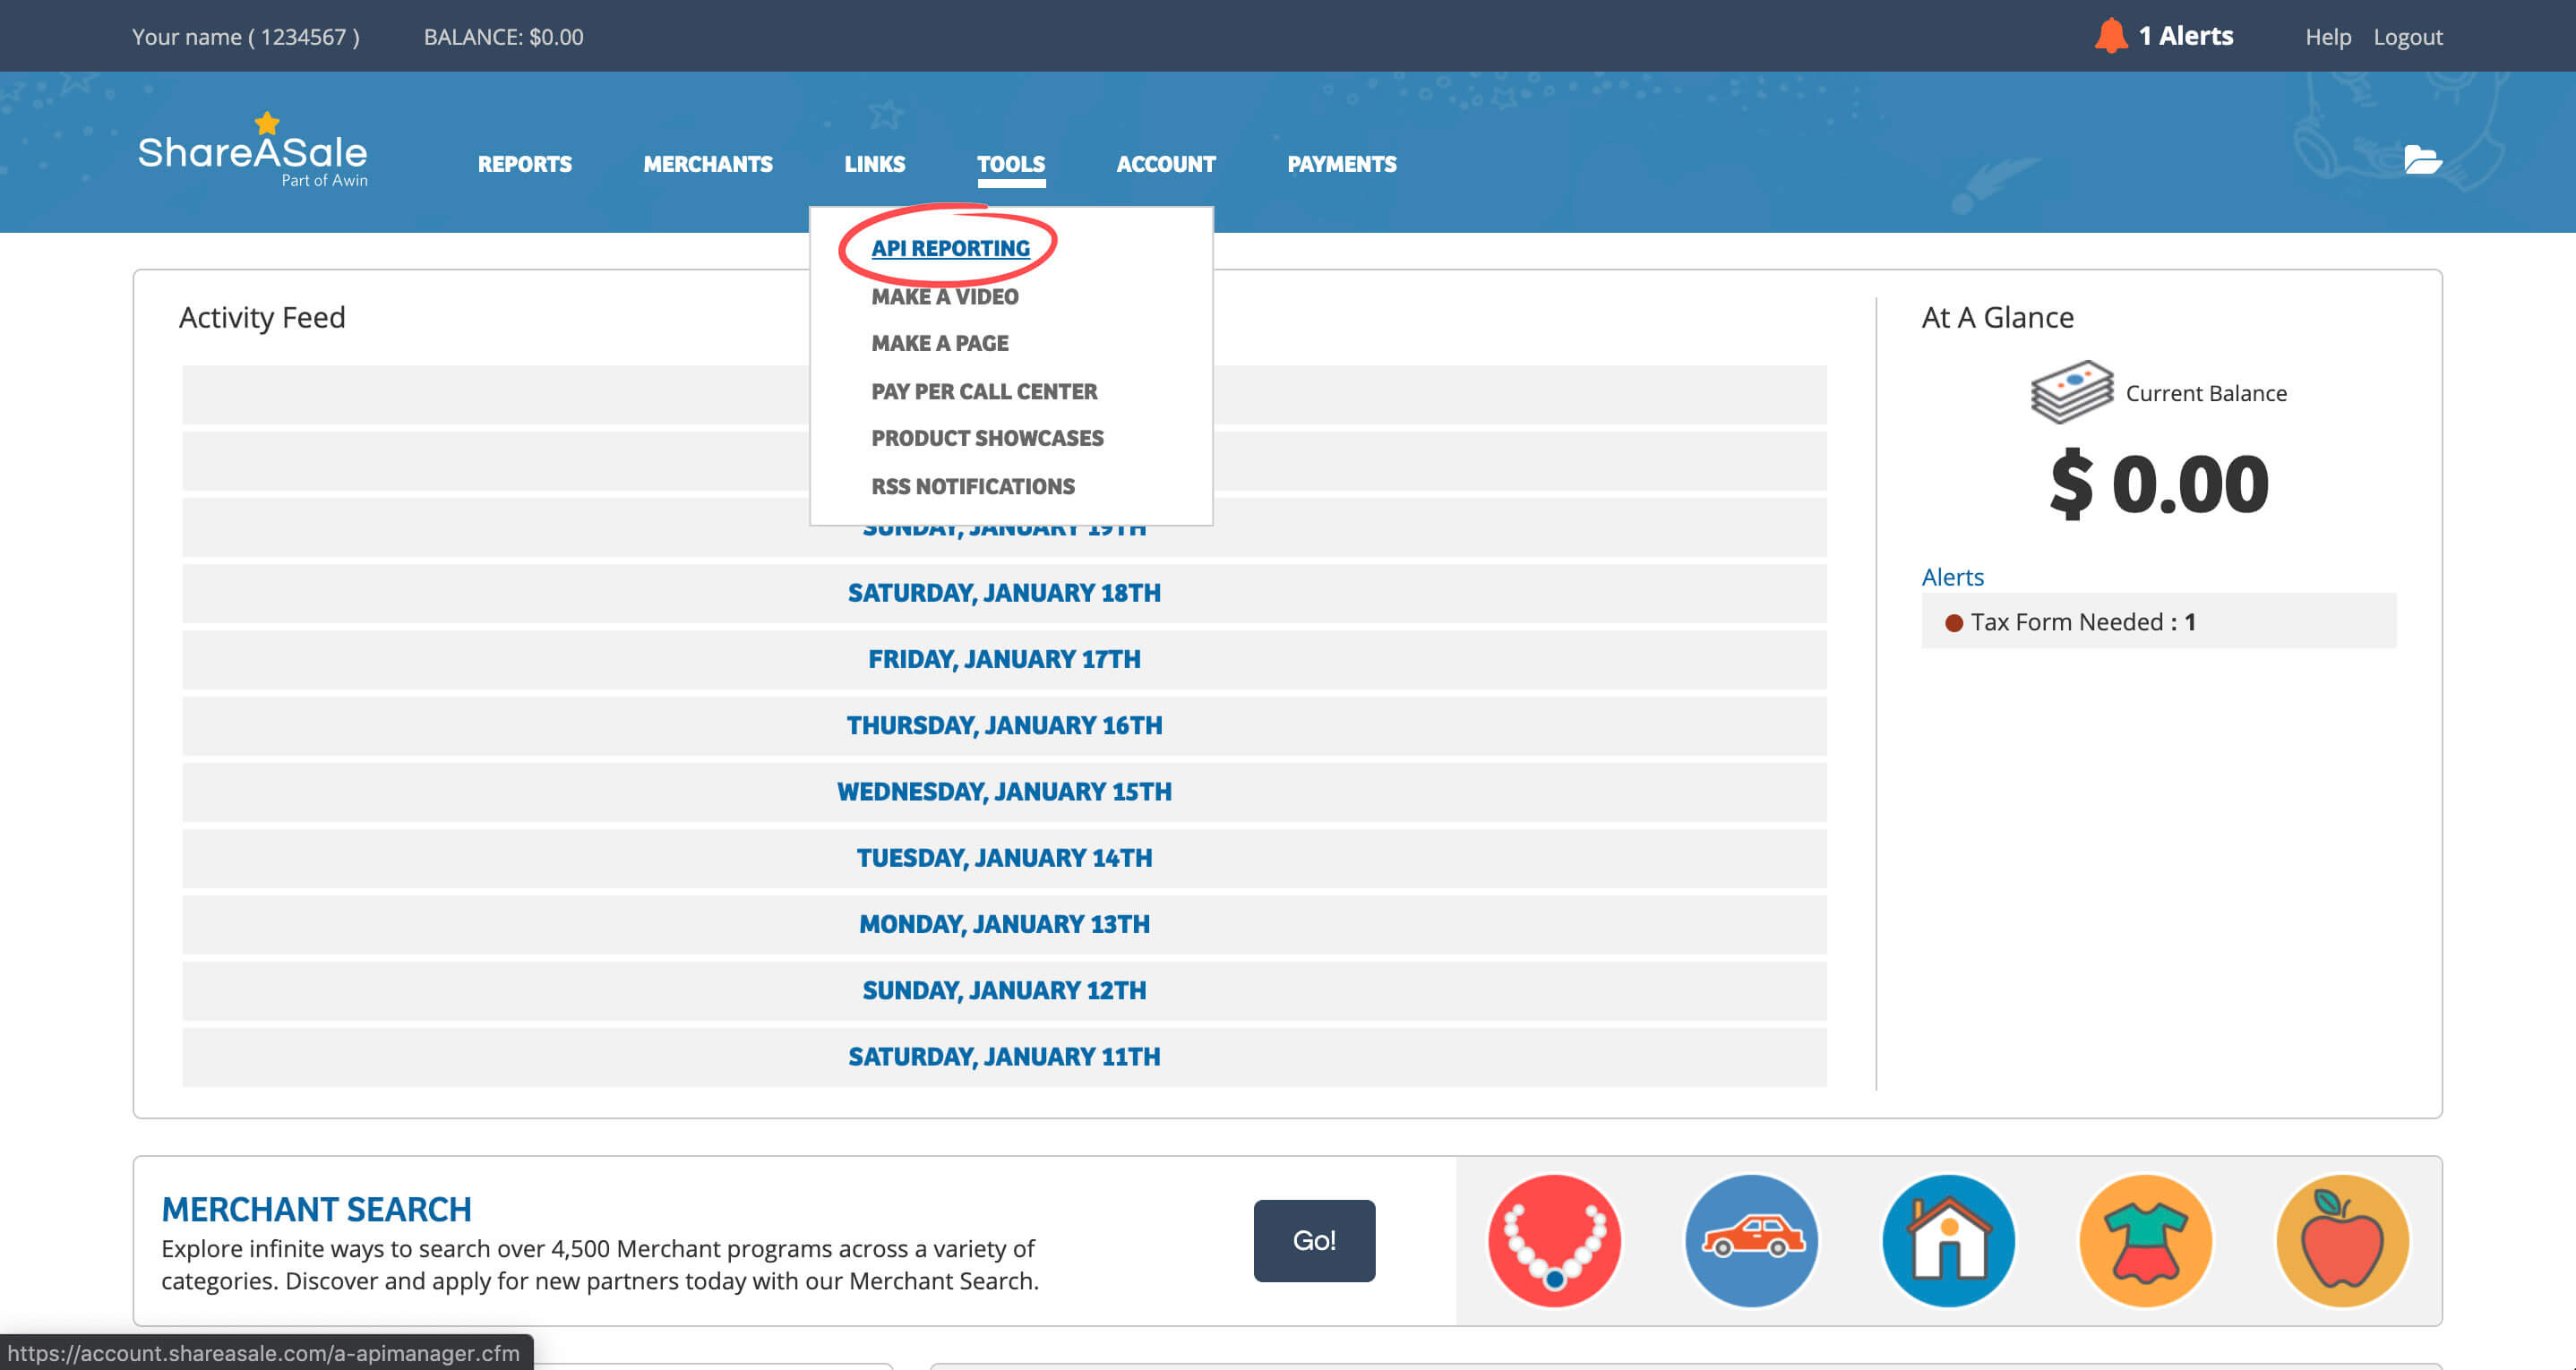Click the Activity Feed heading
Screen dimensions: 2576x1370
[x=262, y=317]
